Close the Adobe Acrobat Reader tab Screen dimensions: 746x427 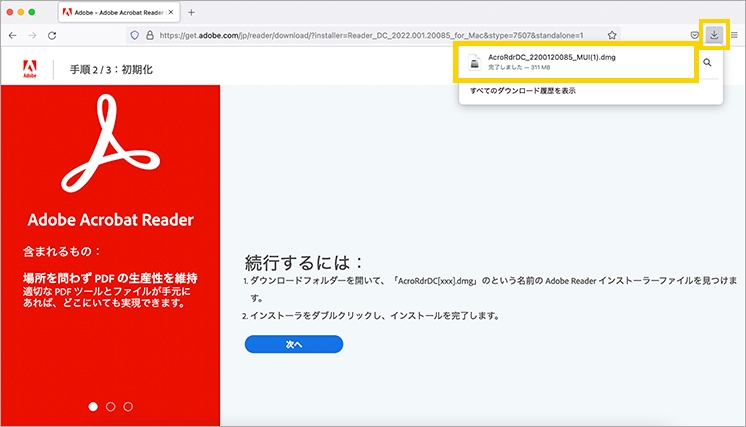[x=171, y=12]
